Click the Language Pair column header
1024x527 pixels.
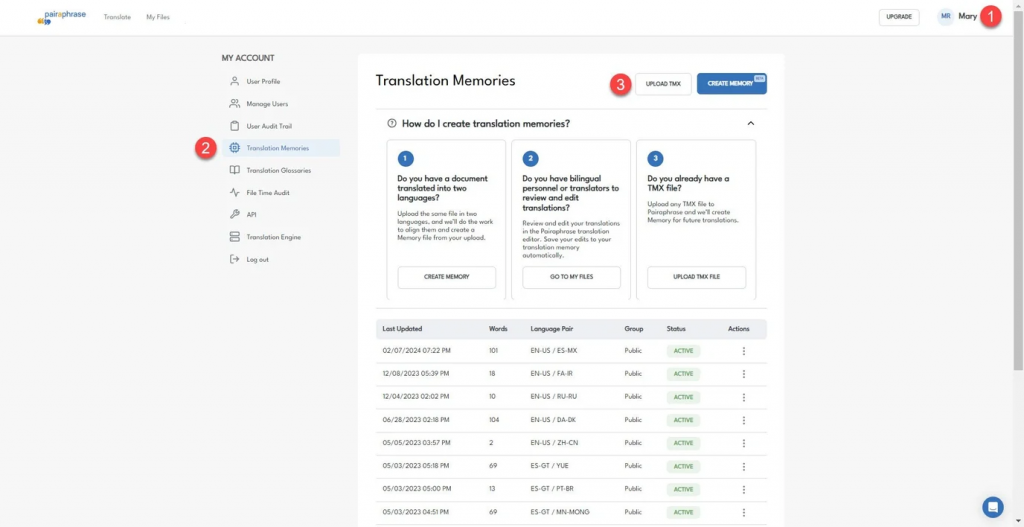(554, 328)
